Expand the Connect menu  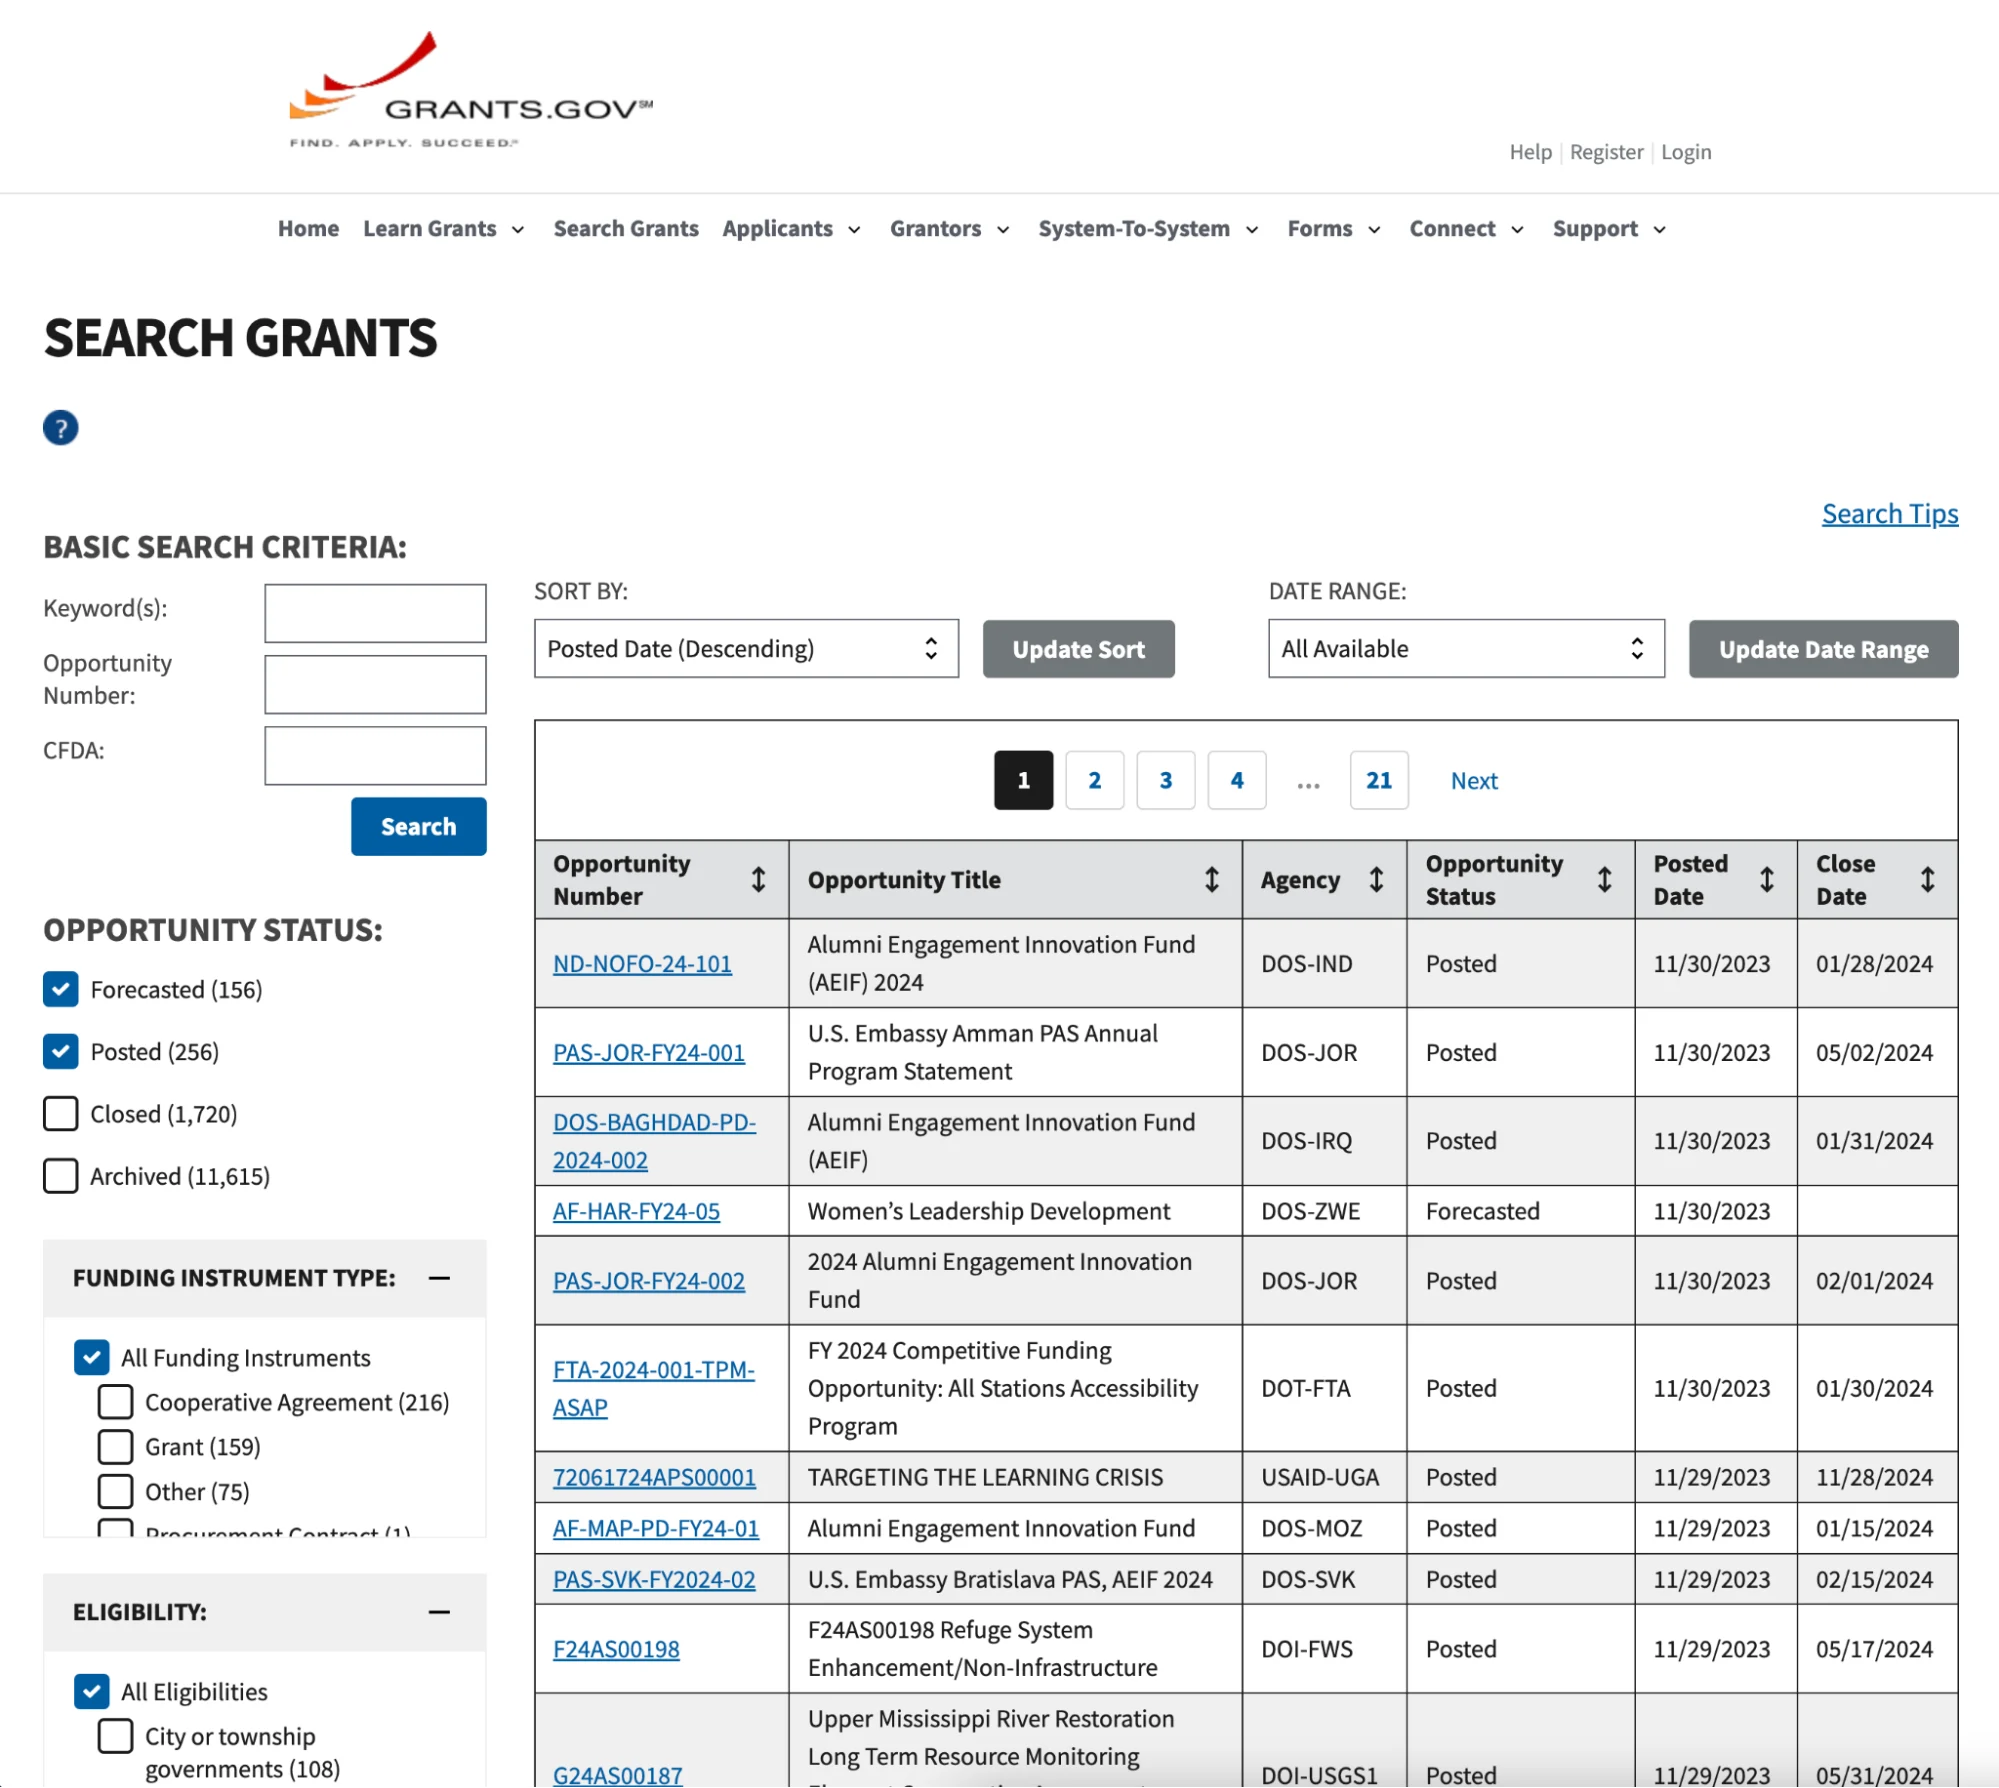1466,229
